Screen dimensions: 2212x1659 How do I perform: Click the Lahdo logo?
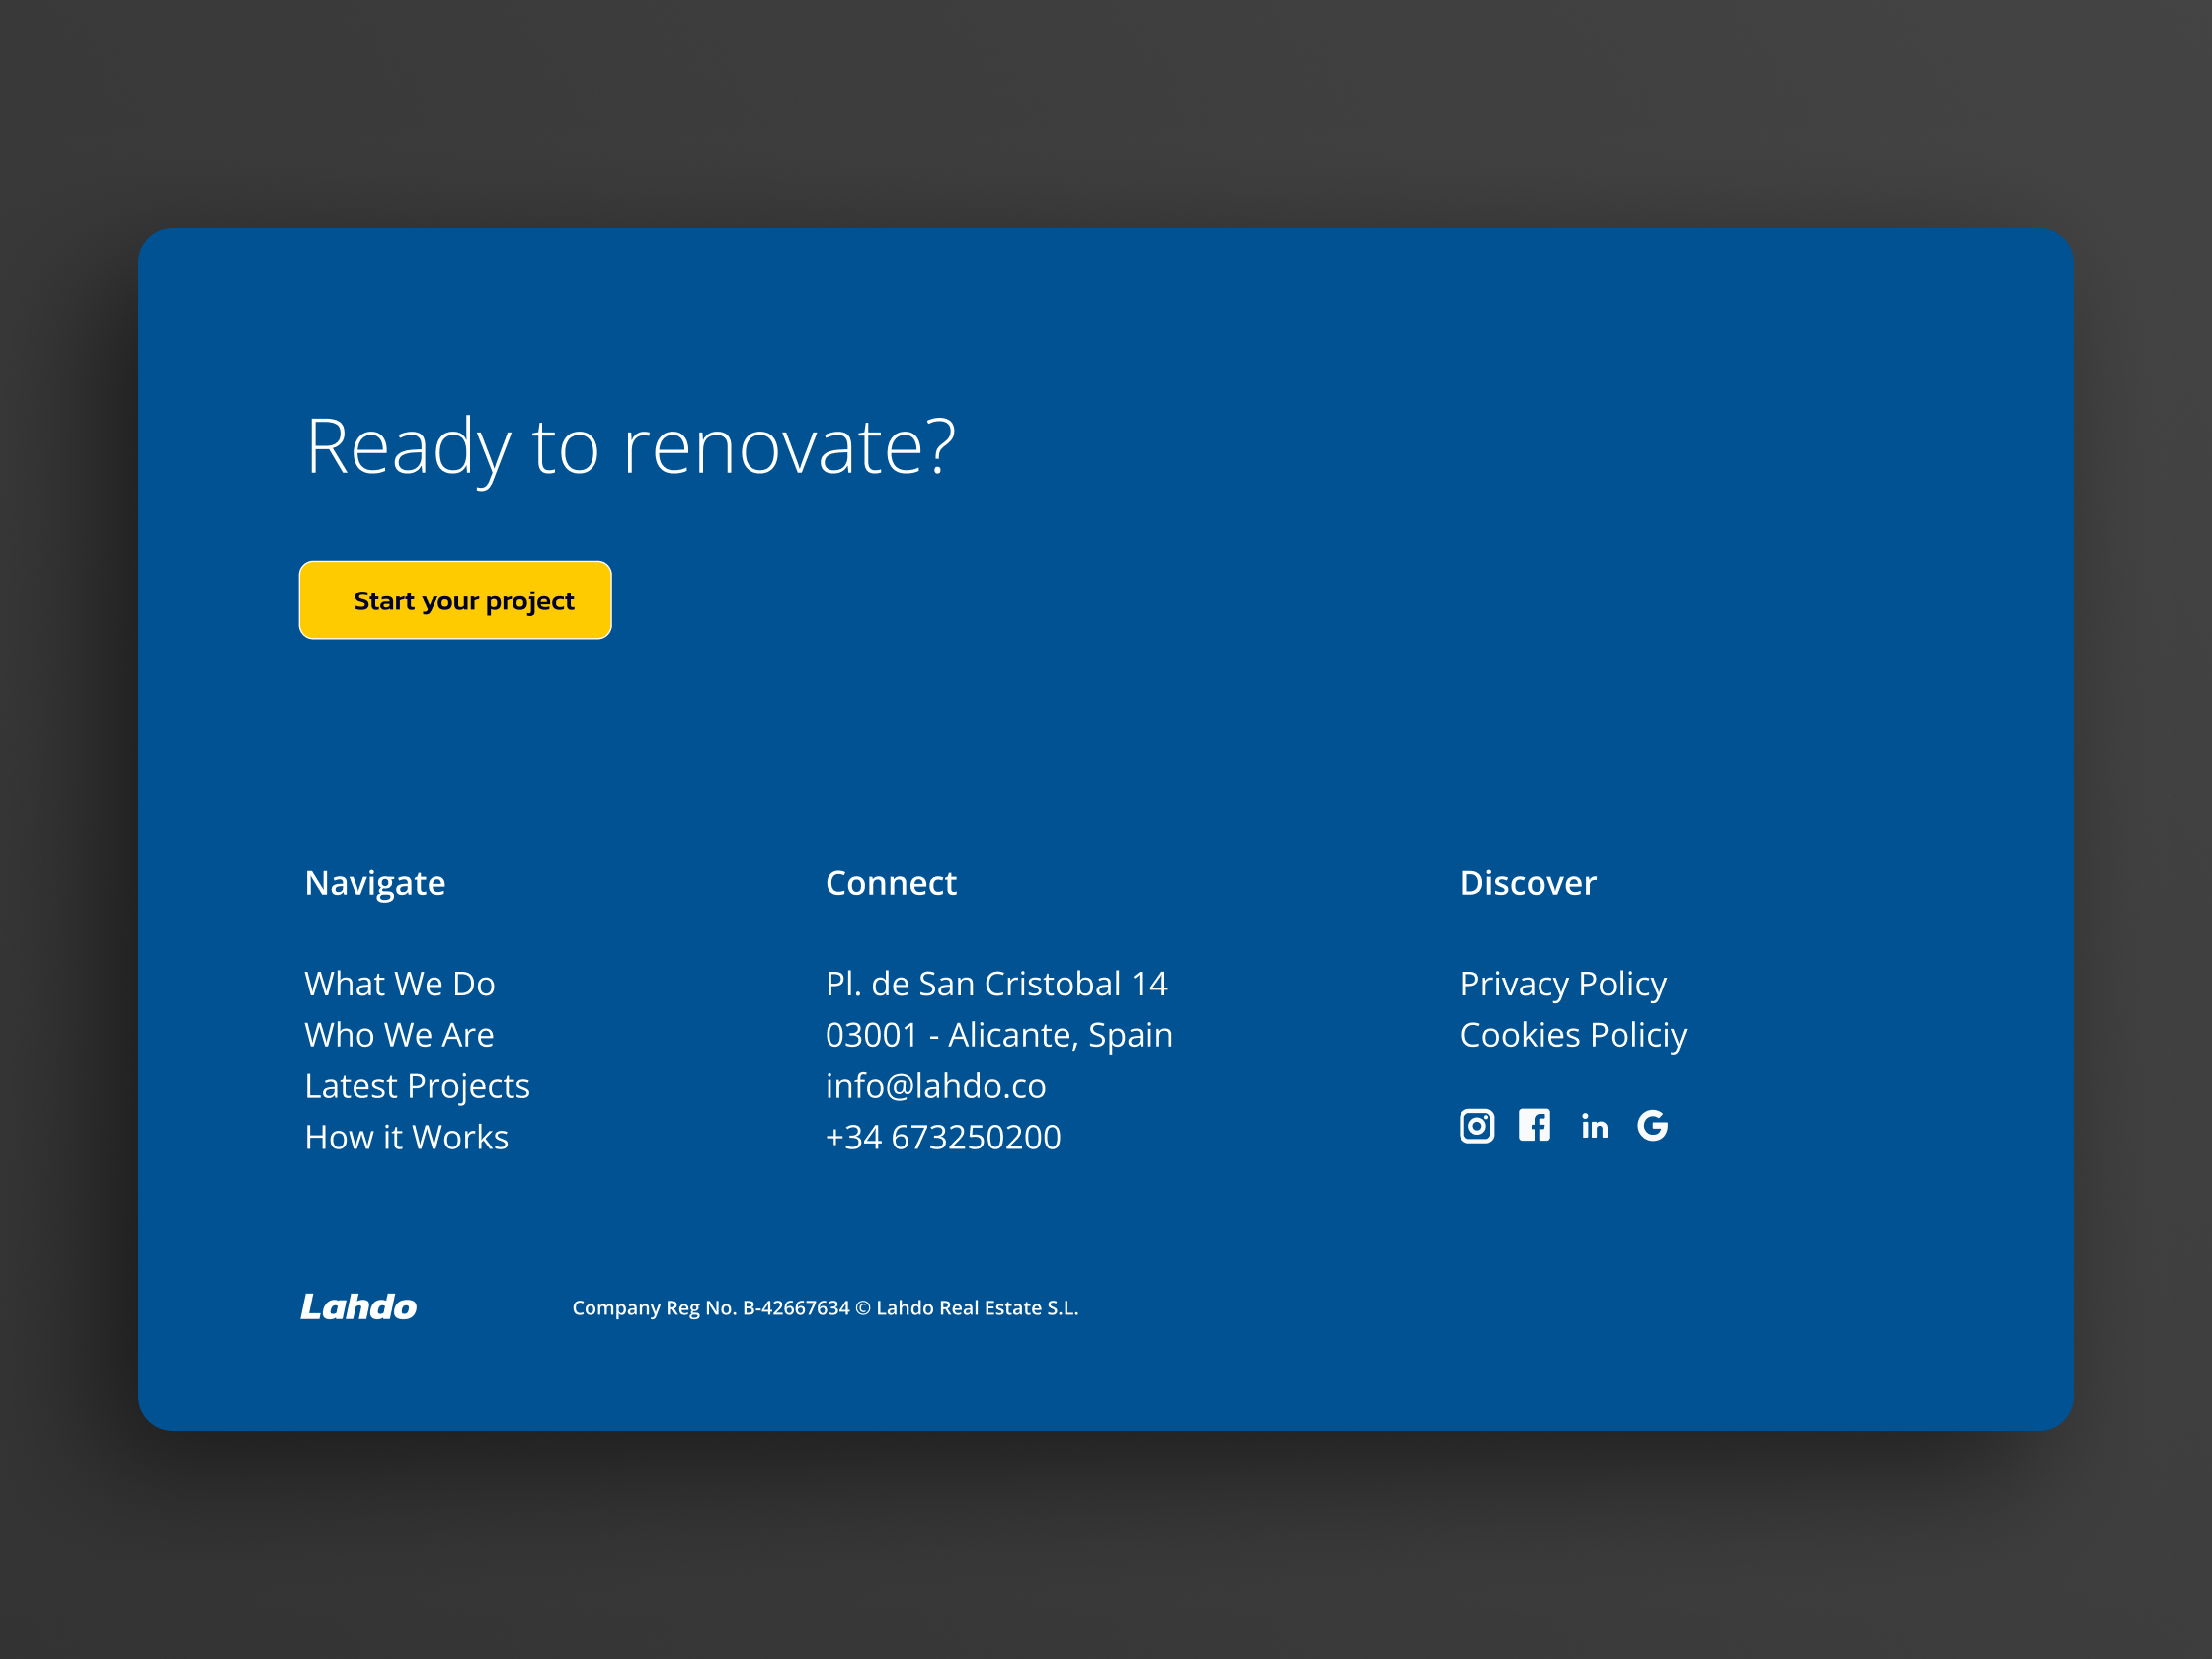[359, 1306]
